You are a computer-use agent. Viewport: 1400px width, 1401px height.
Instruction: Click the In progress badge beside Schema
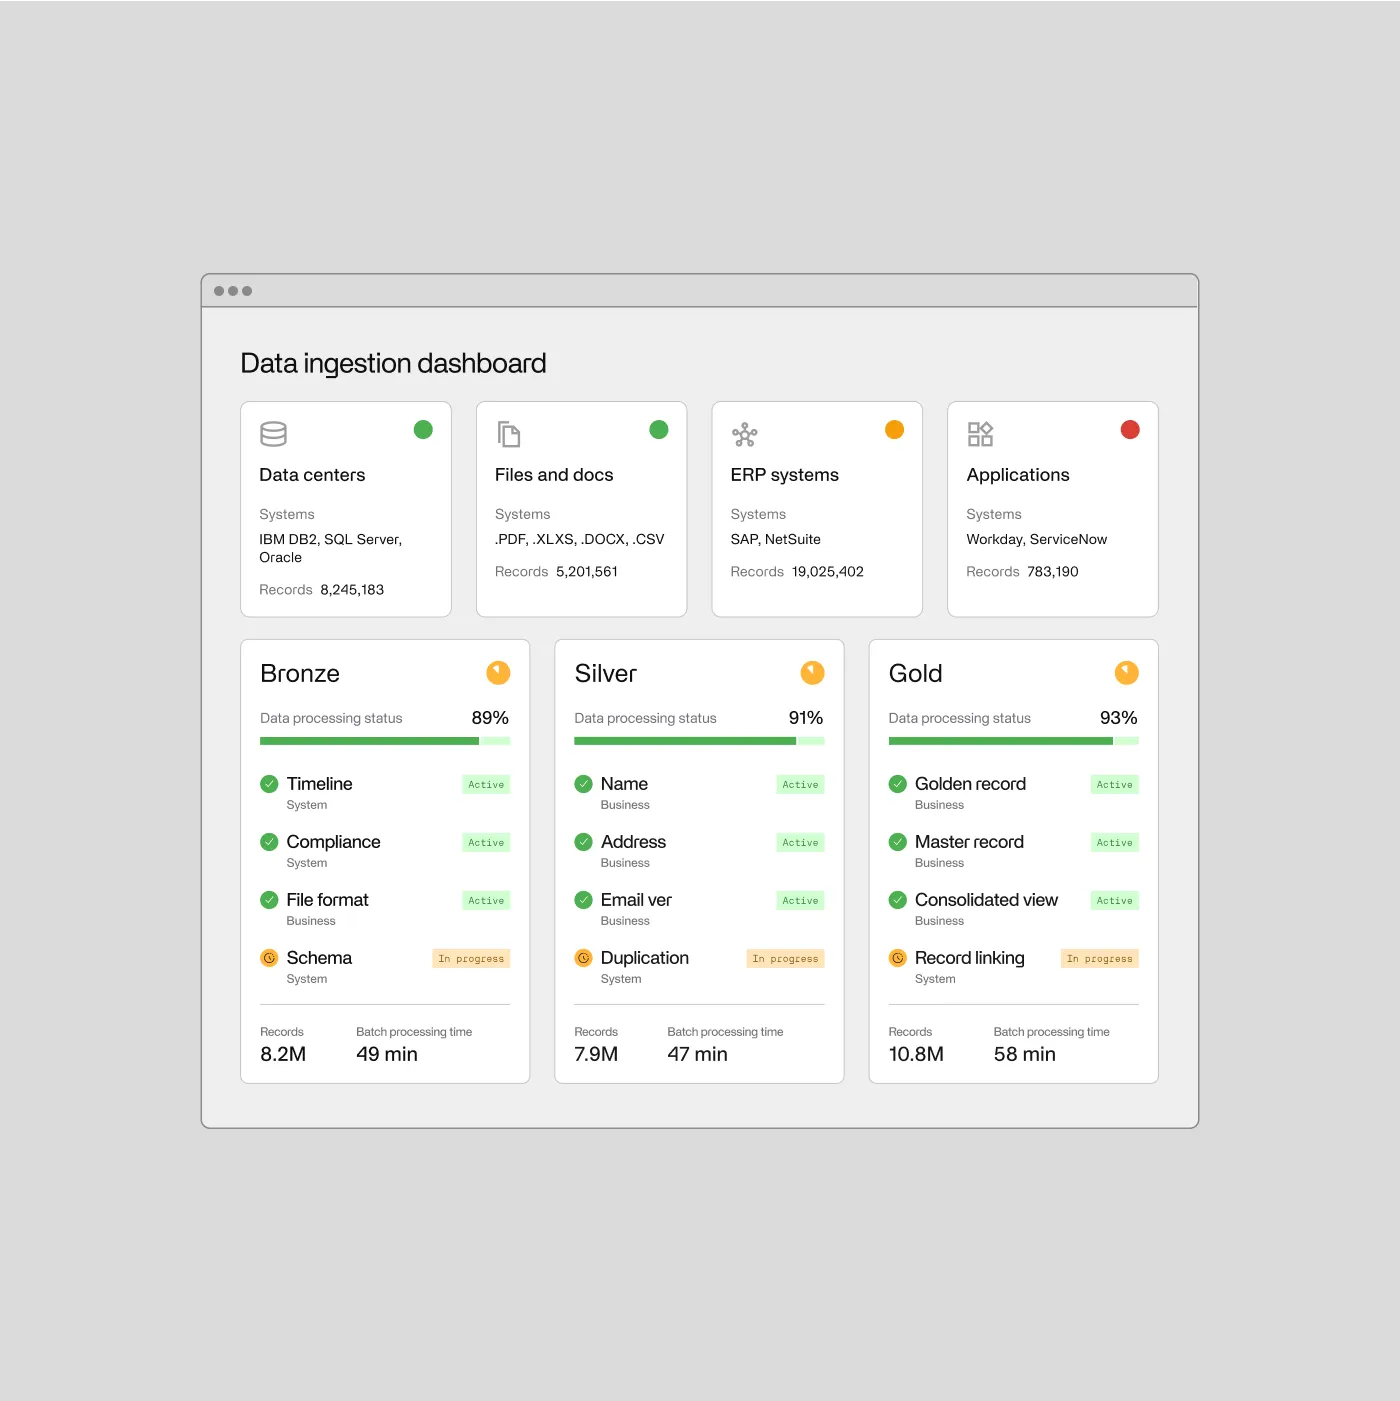click(x=471, y=958)
